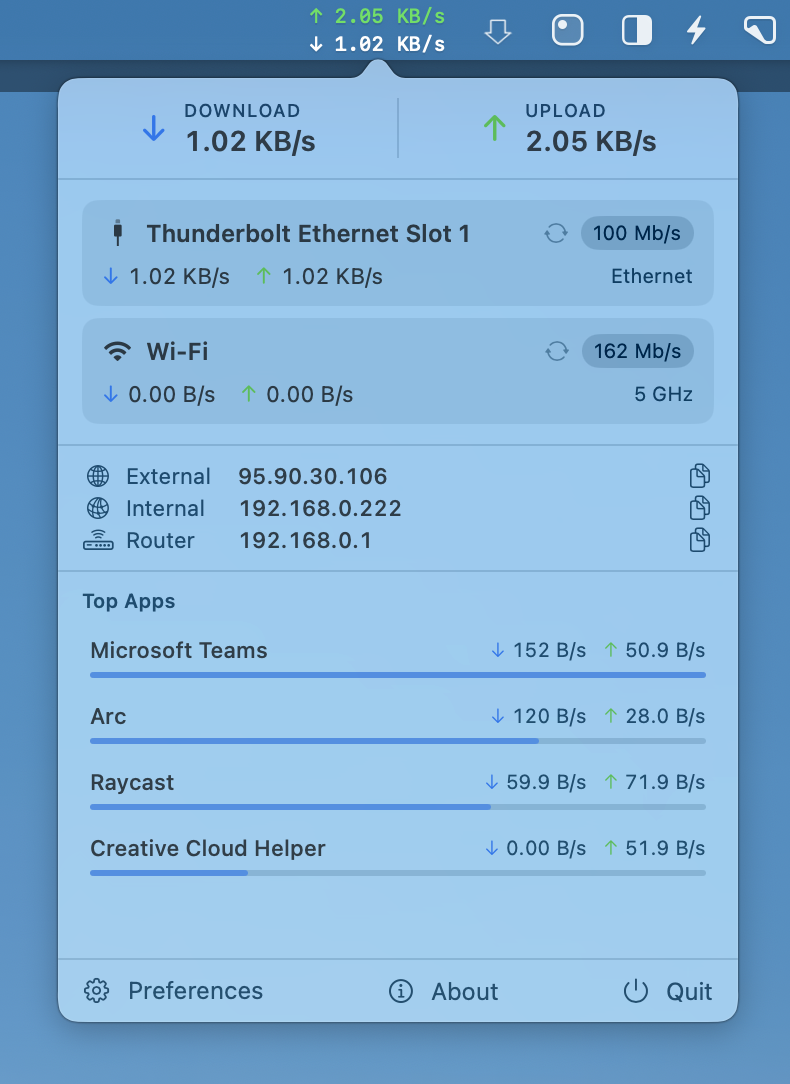Click the download arrow menu bar icon
Screen dimensions: 790x1084
pos(497,30)
